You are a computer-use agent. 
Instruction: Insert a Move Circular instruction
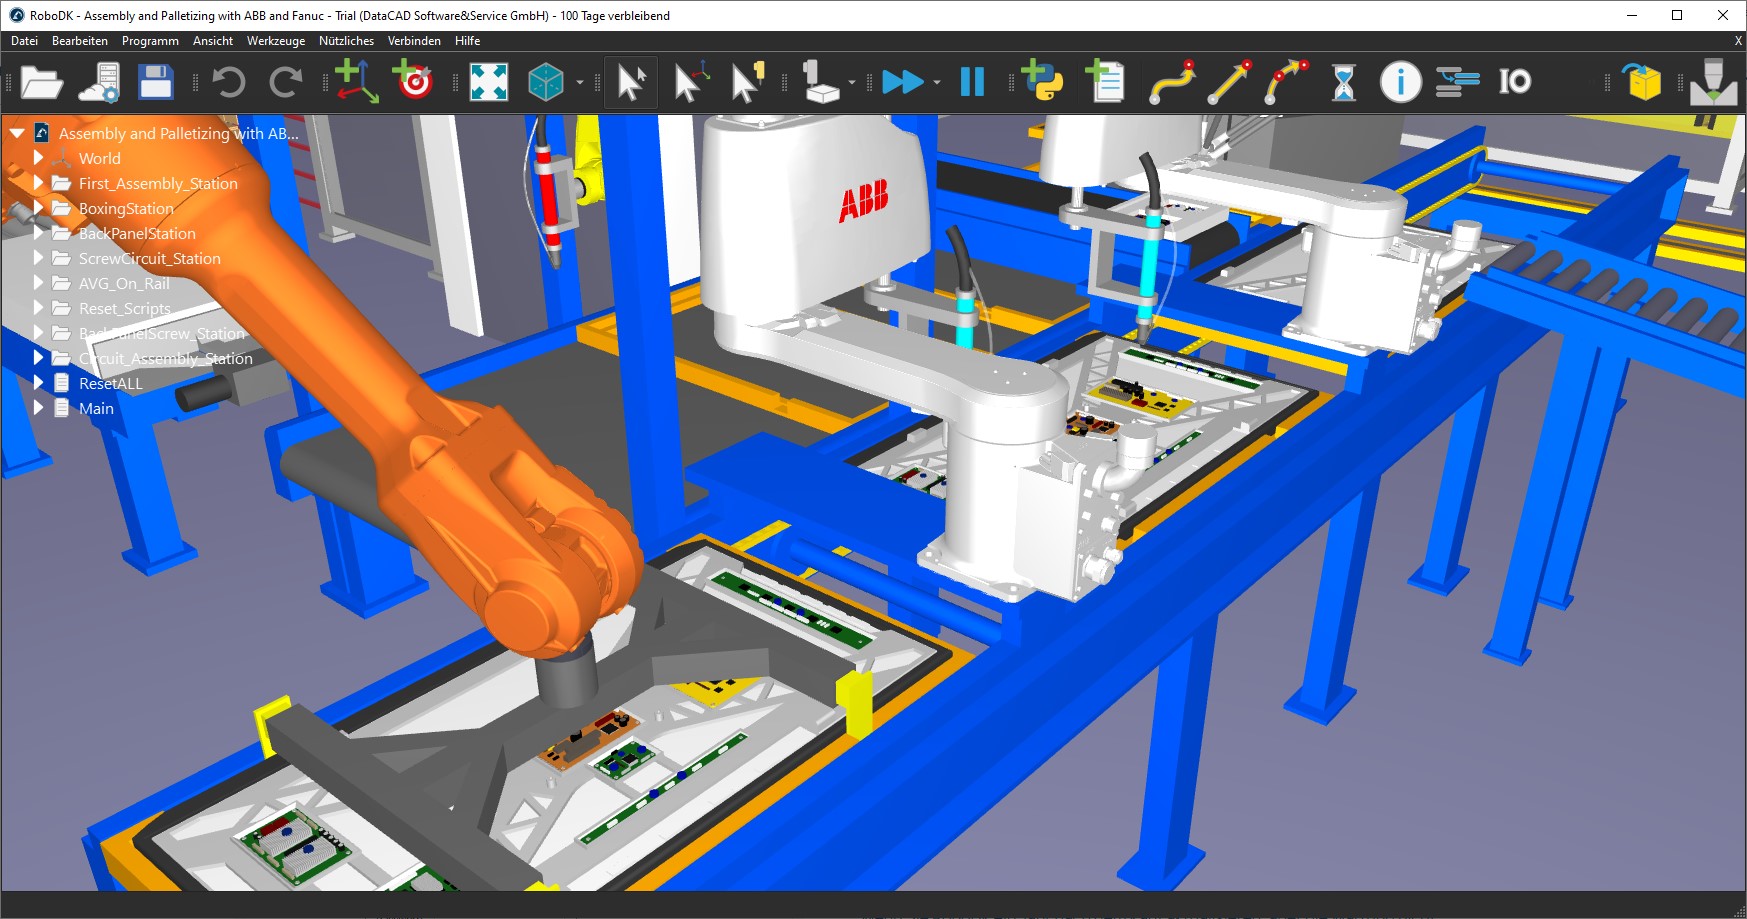click(1287, 81)
